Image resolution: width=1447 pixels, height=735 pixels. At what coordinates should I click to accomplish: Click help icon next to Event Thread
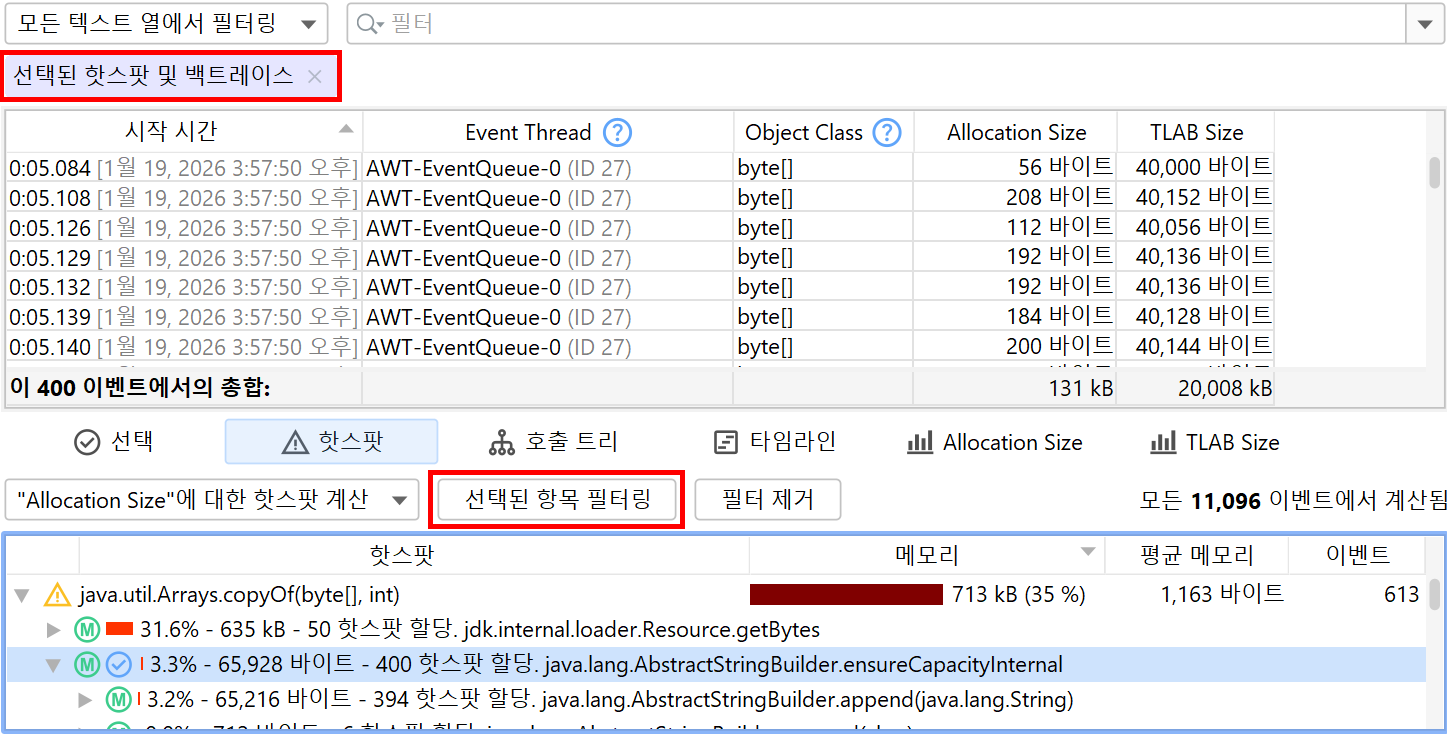618,132
